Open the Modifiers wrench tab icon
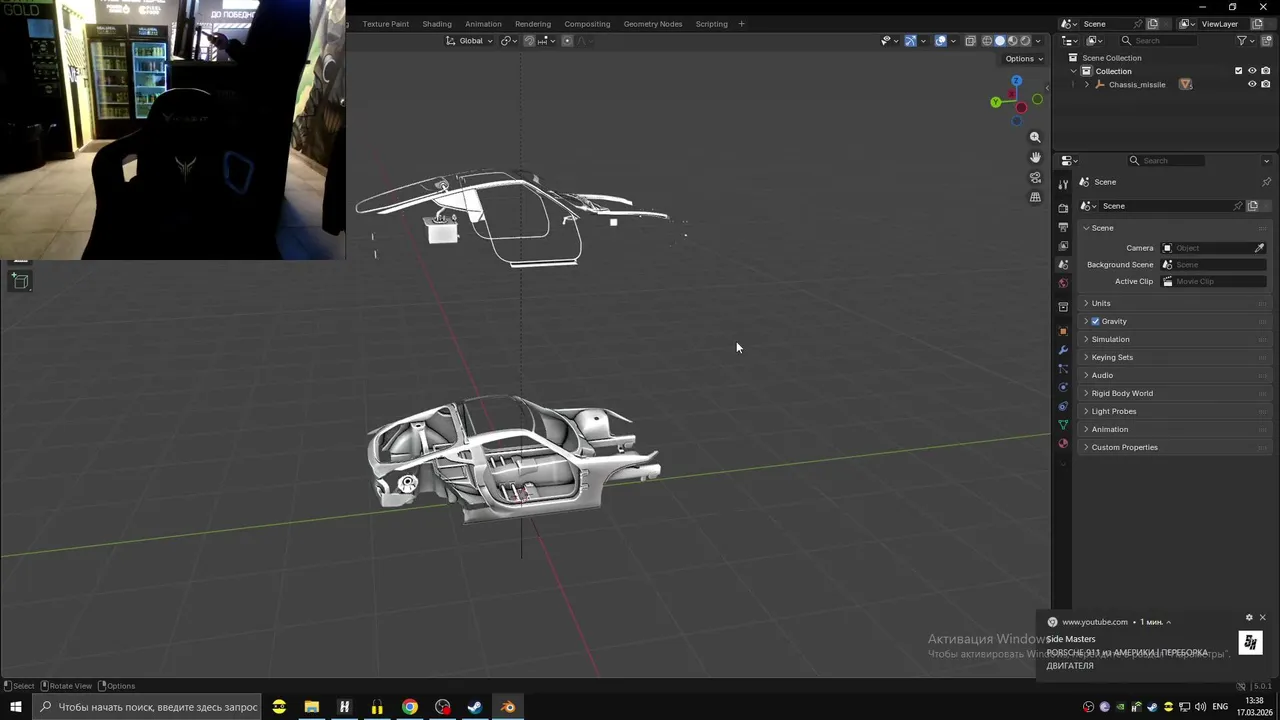This screenshot has width=1280, height=720. [1063, 350]
